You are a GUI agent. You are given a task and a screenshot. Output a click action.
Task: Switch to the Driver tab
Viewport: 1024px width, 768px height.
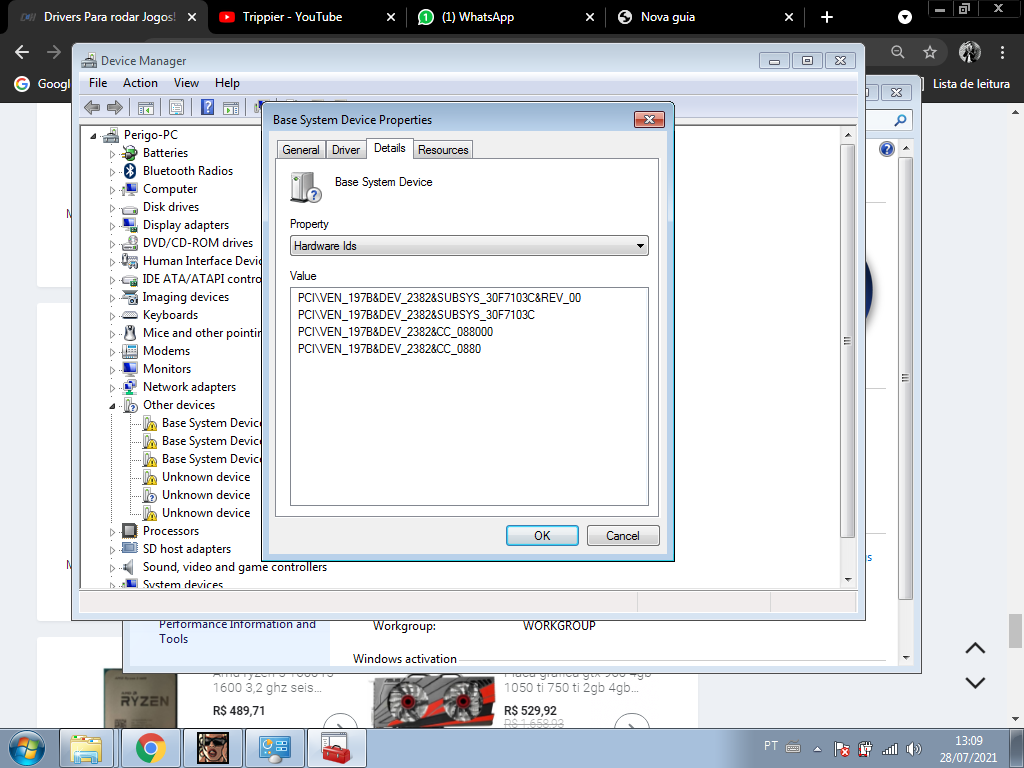click(345, 150)
